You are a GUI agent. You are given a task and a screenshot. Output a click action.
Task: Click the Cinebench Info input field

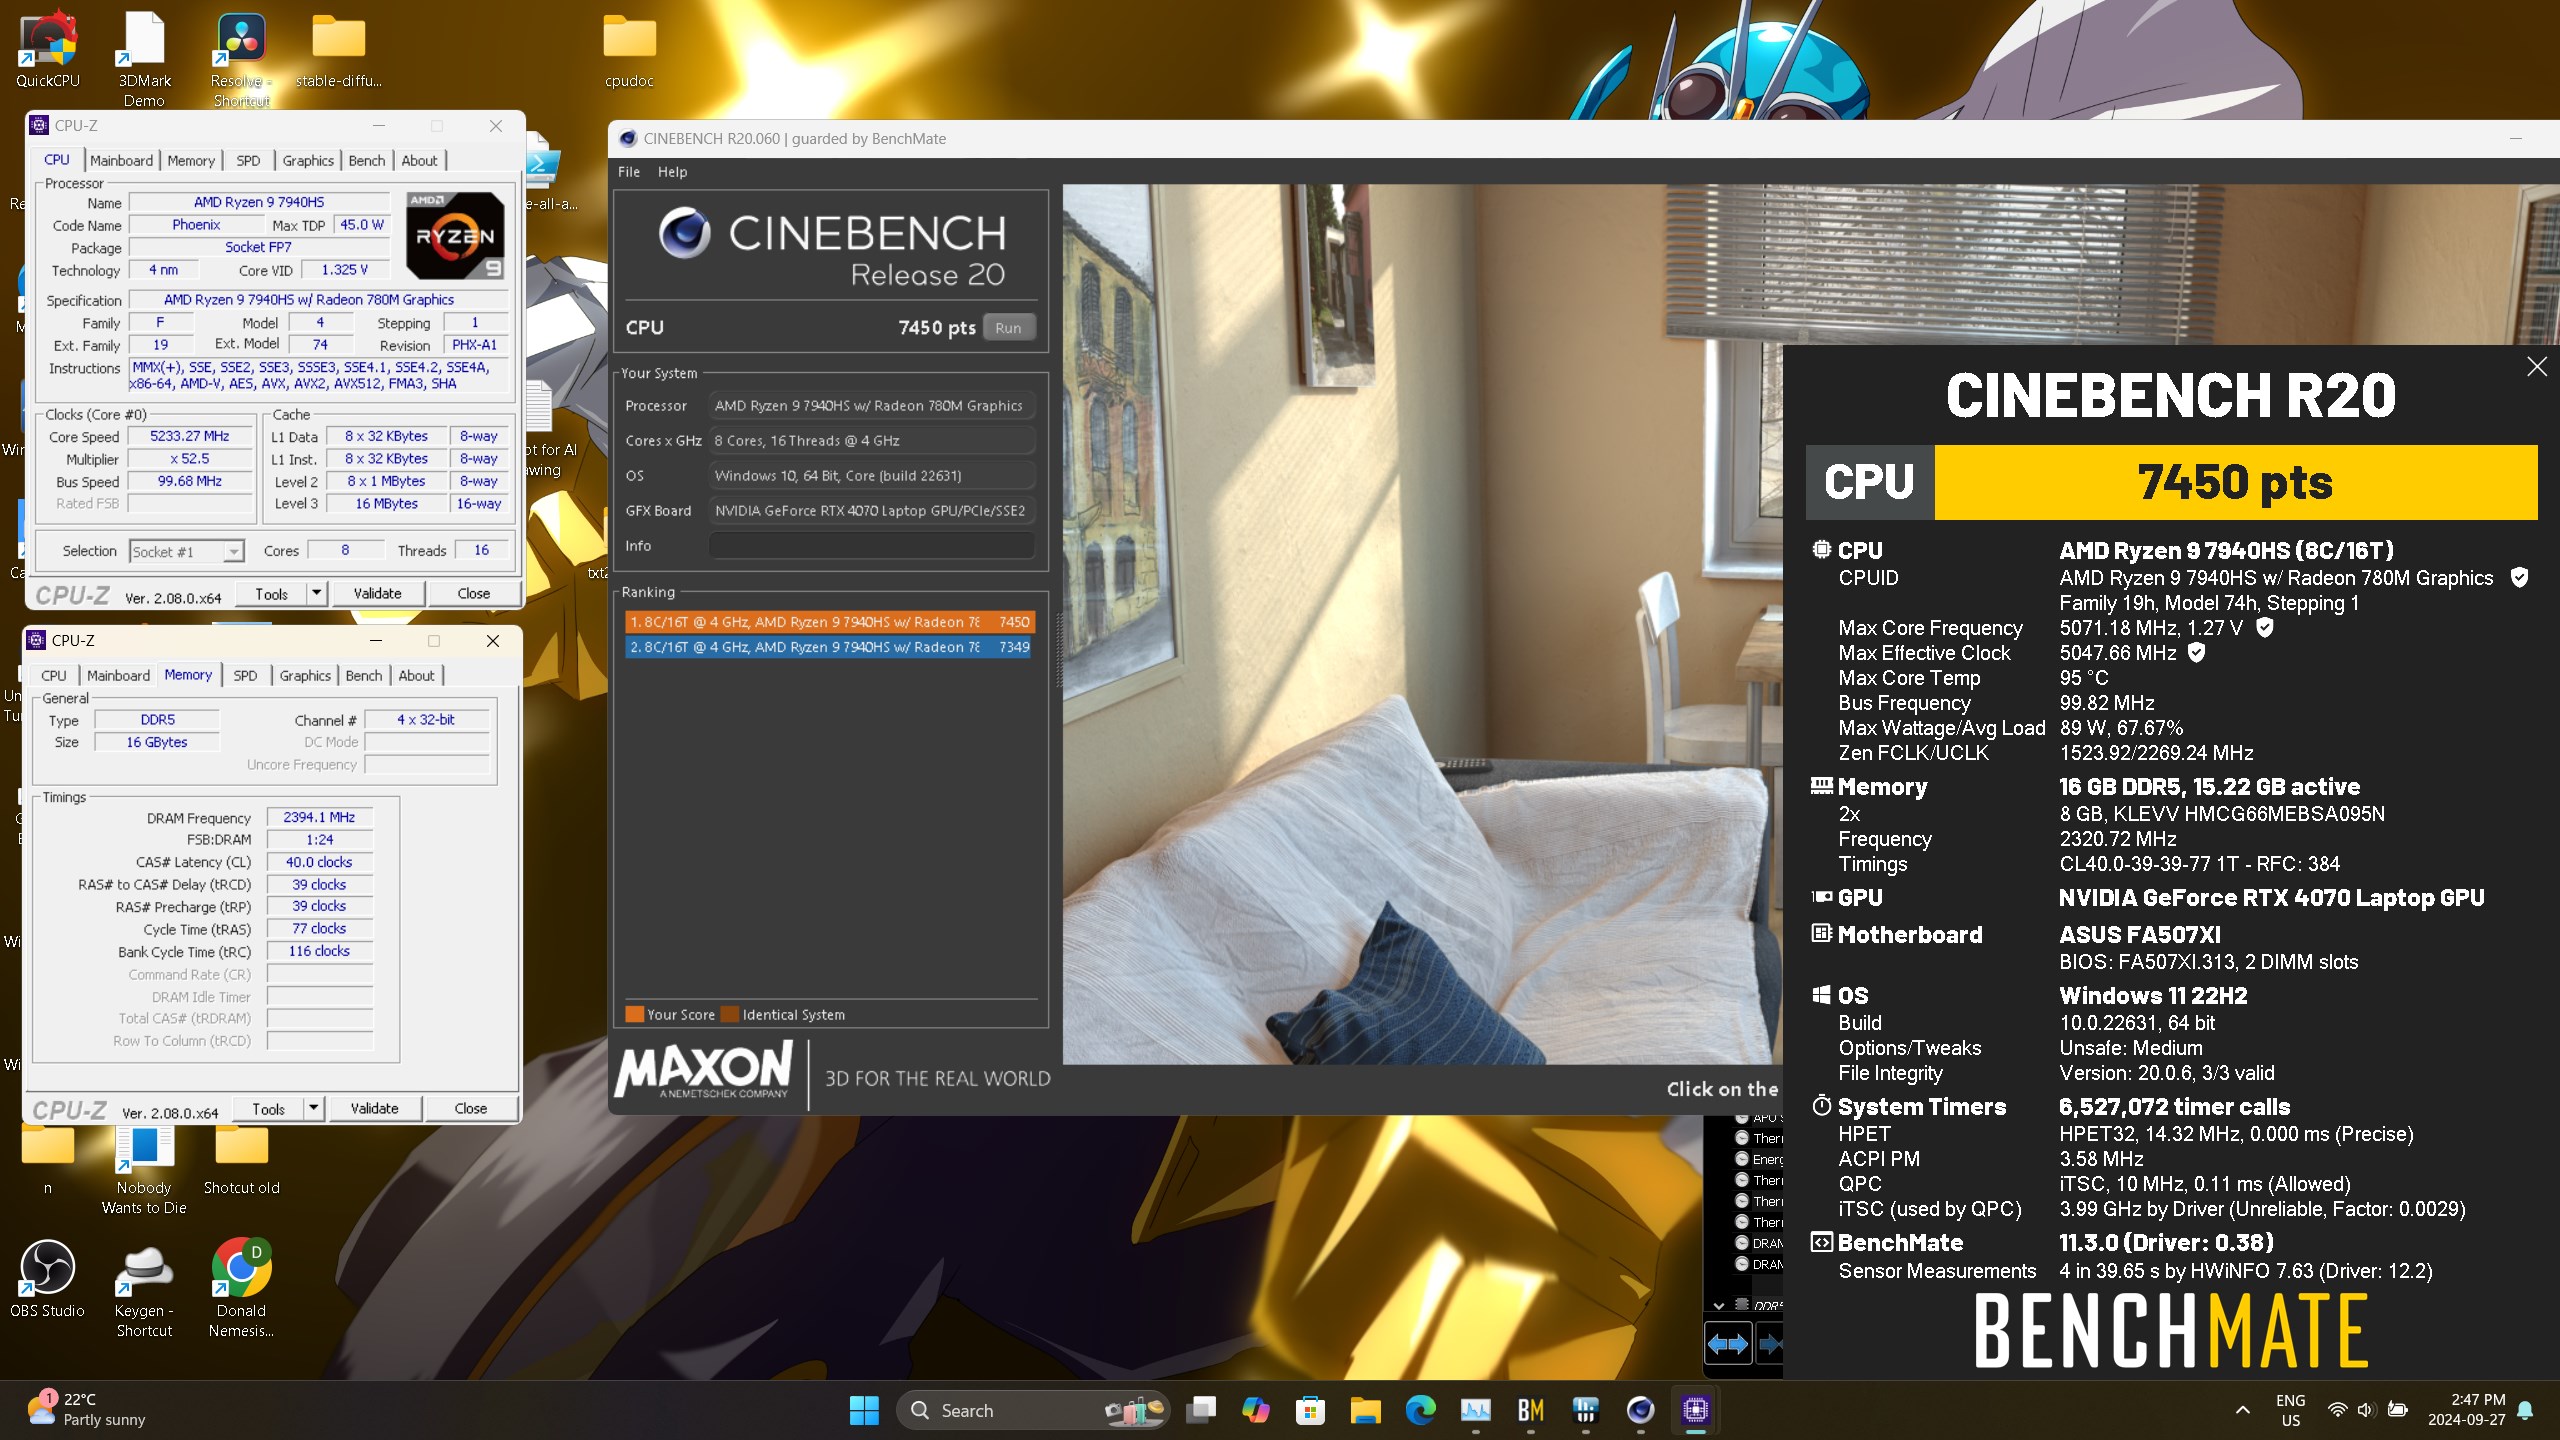[x=871, y=546]
